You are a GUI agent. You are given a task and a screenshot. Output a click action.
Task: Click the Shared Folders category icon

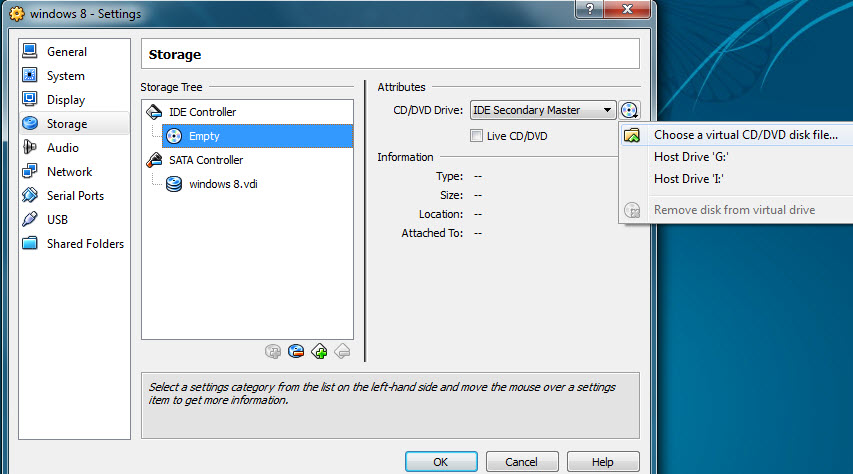[30, 243]
